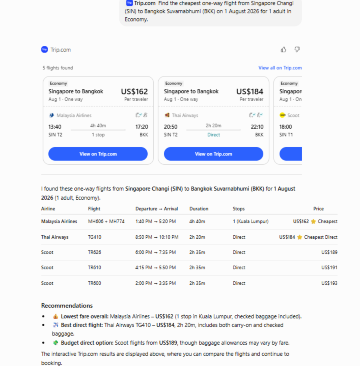The width and height of the screenshot is (360, 366).
Task: Click the "5 flights found" text
Action: point(58,68)
